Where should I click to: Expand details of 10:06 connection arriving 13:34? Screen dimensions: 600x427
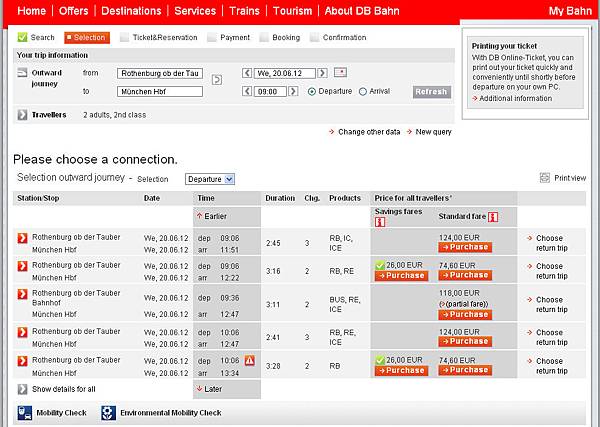pos(23,360)
